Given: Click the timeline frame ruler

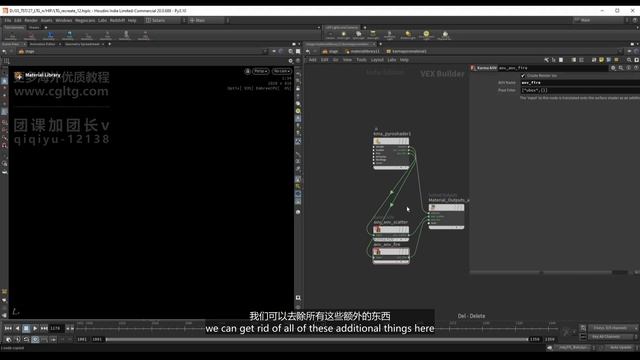Looking at the screenshot, I should 317,327.
